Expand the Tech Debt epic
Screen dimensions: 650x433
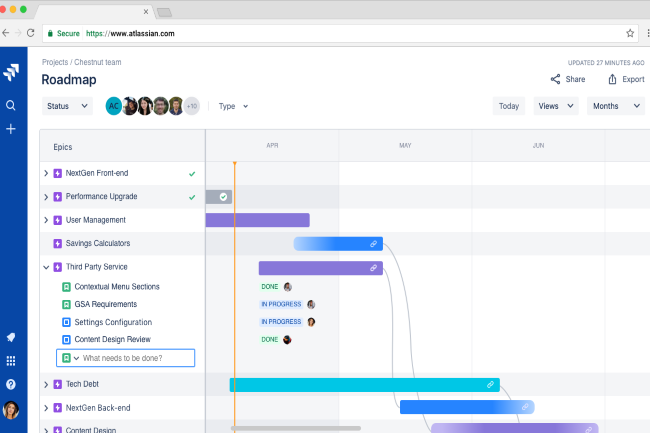click(46, 385)
